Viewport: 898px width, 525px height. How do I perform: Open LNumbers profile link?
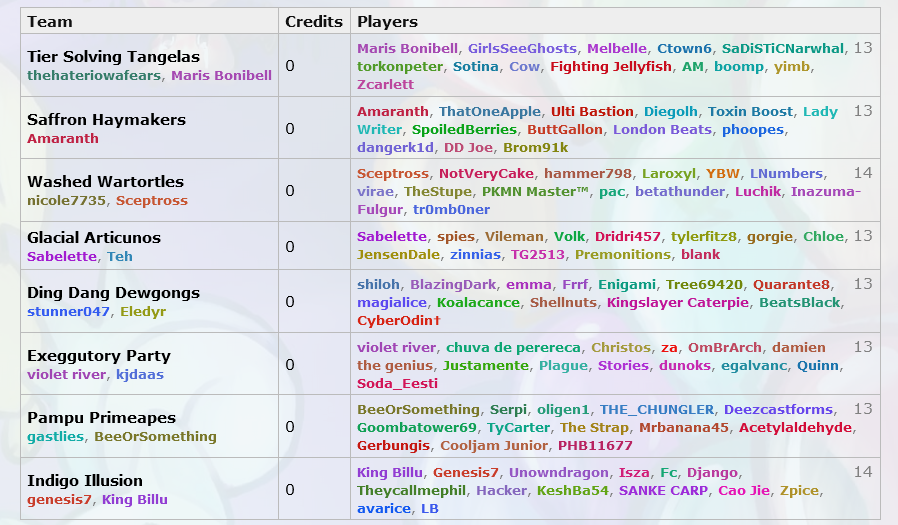click(x=786, y=173)
